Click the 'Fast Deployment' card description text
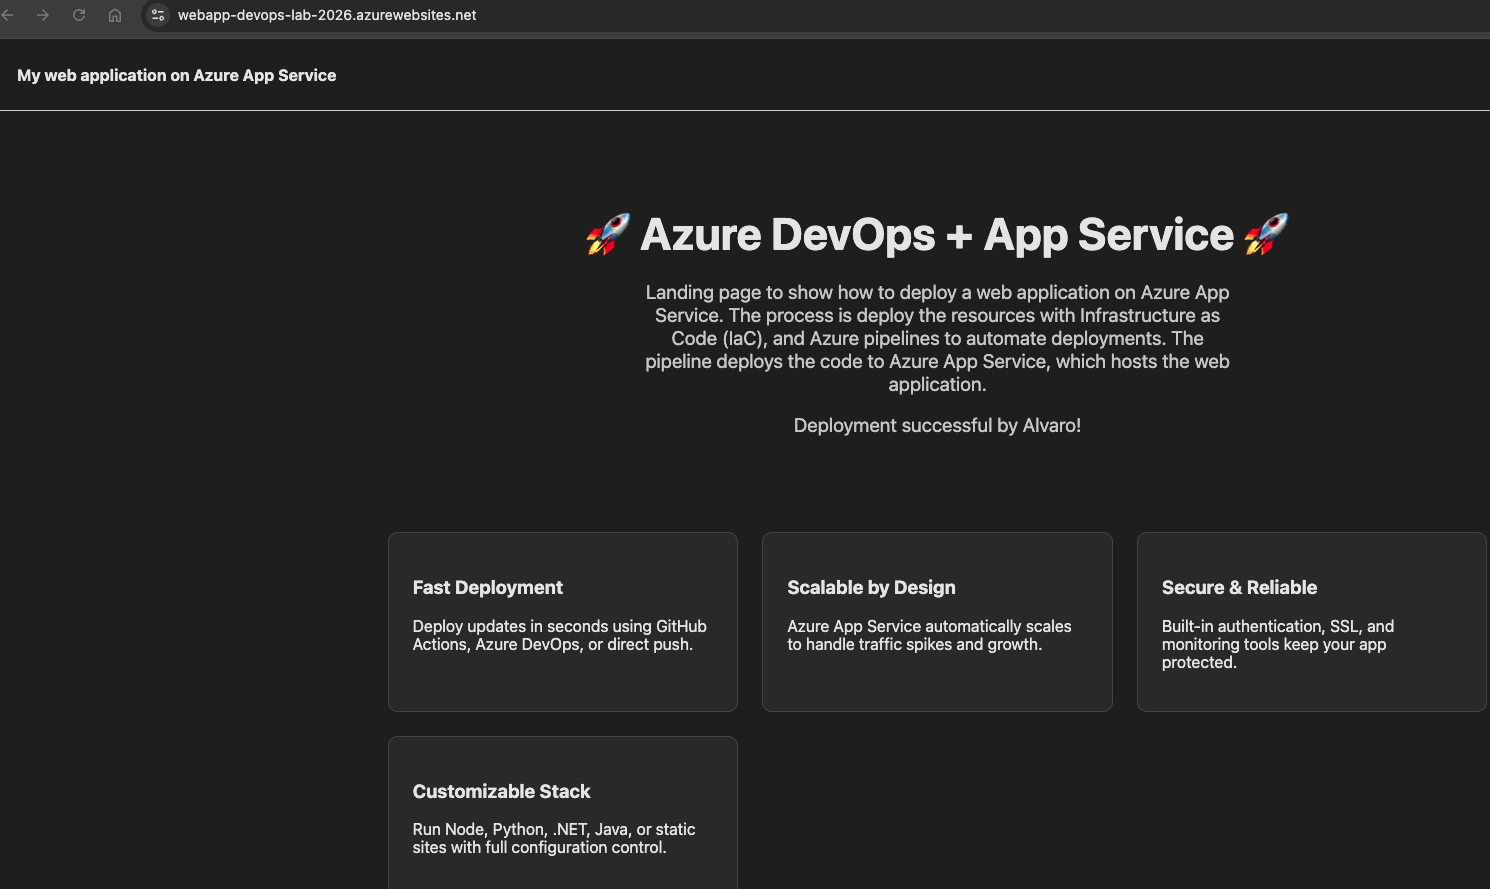Image resolution: width=1490 pixels, height=889 pixels. (559, 635)
